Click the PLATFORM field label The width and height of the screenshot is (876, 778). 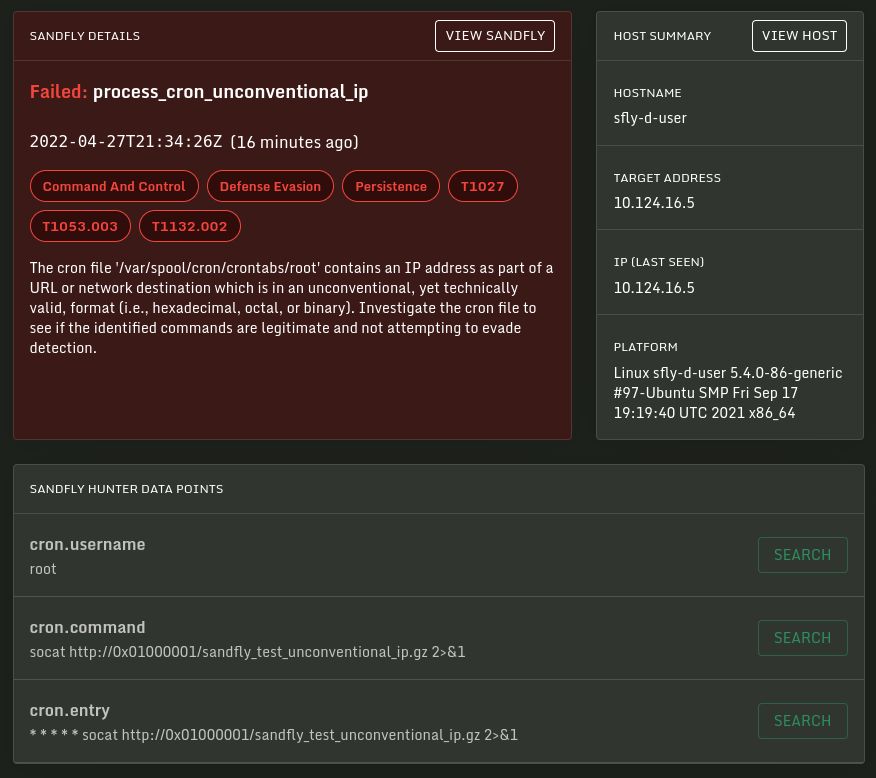point(645,347)
